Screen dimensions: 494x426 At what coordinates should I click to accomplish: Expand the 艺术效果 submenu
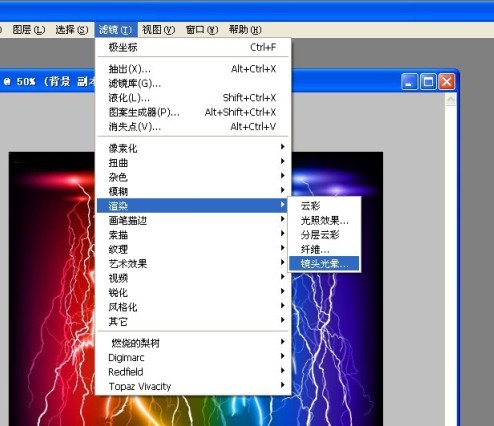point(193,264)
